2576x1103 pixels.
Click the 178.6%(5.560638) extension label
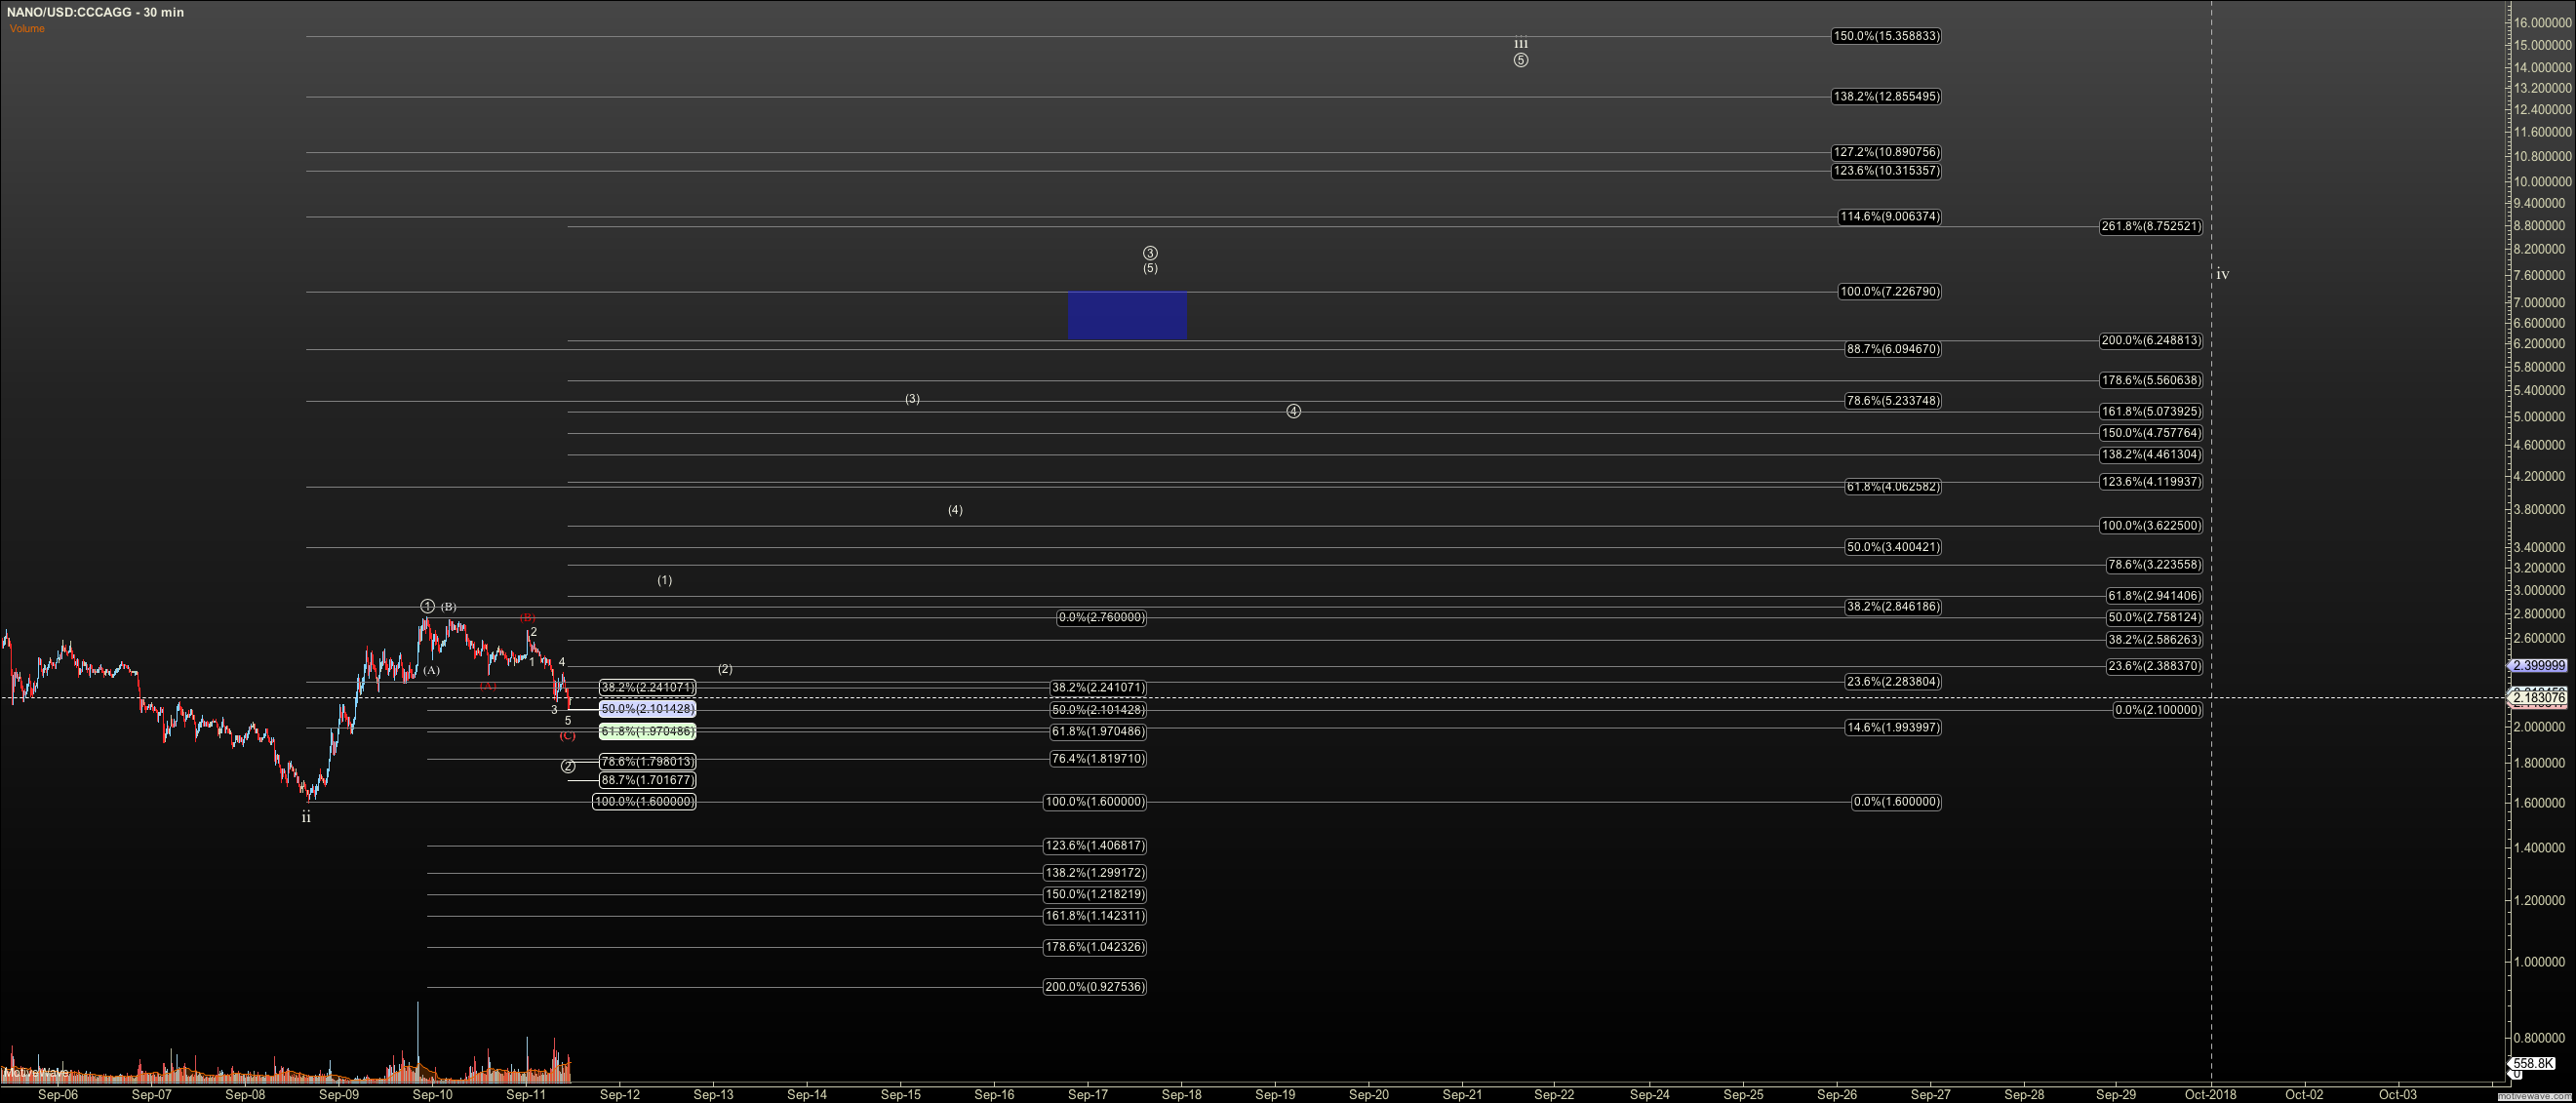point(2151,381)
